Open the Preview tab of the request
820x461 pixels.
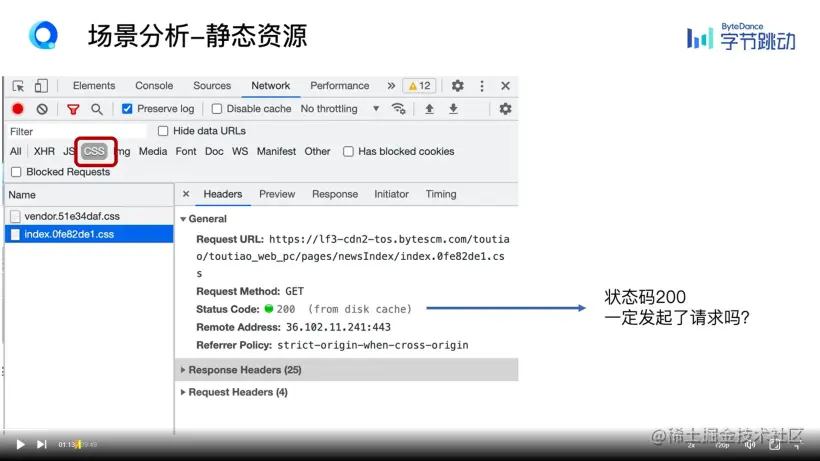click(277, 194)
